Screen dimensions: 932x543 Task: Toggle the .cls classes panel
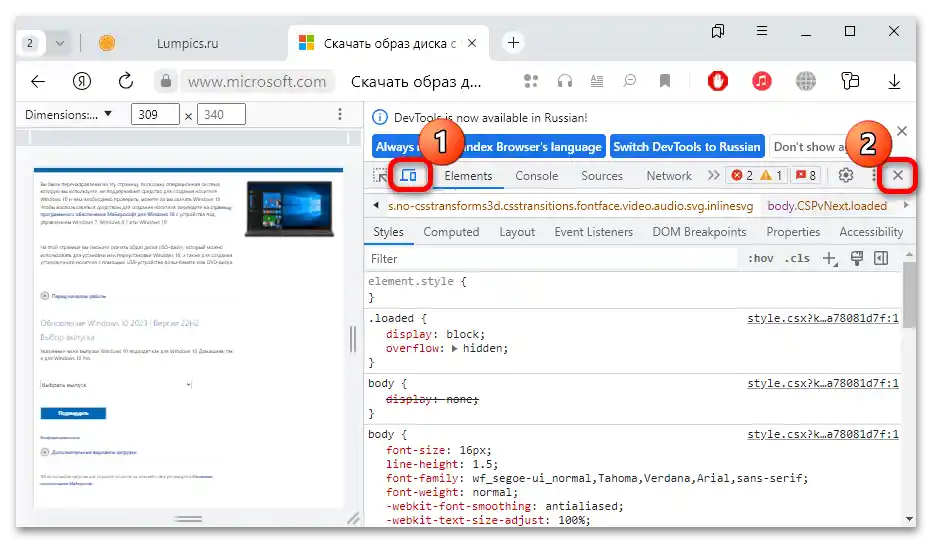coord(796,258)
